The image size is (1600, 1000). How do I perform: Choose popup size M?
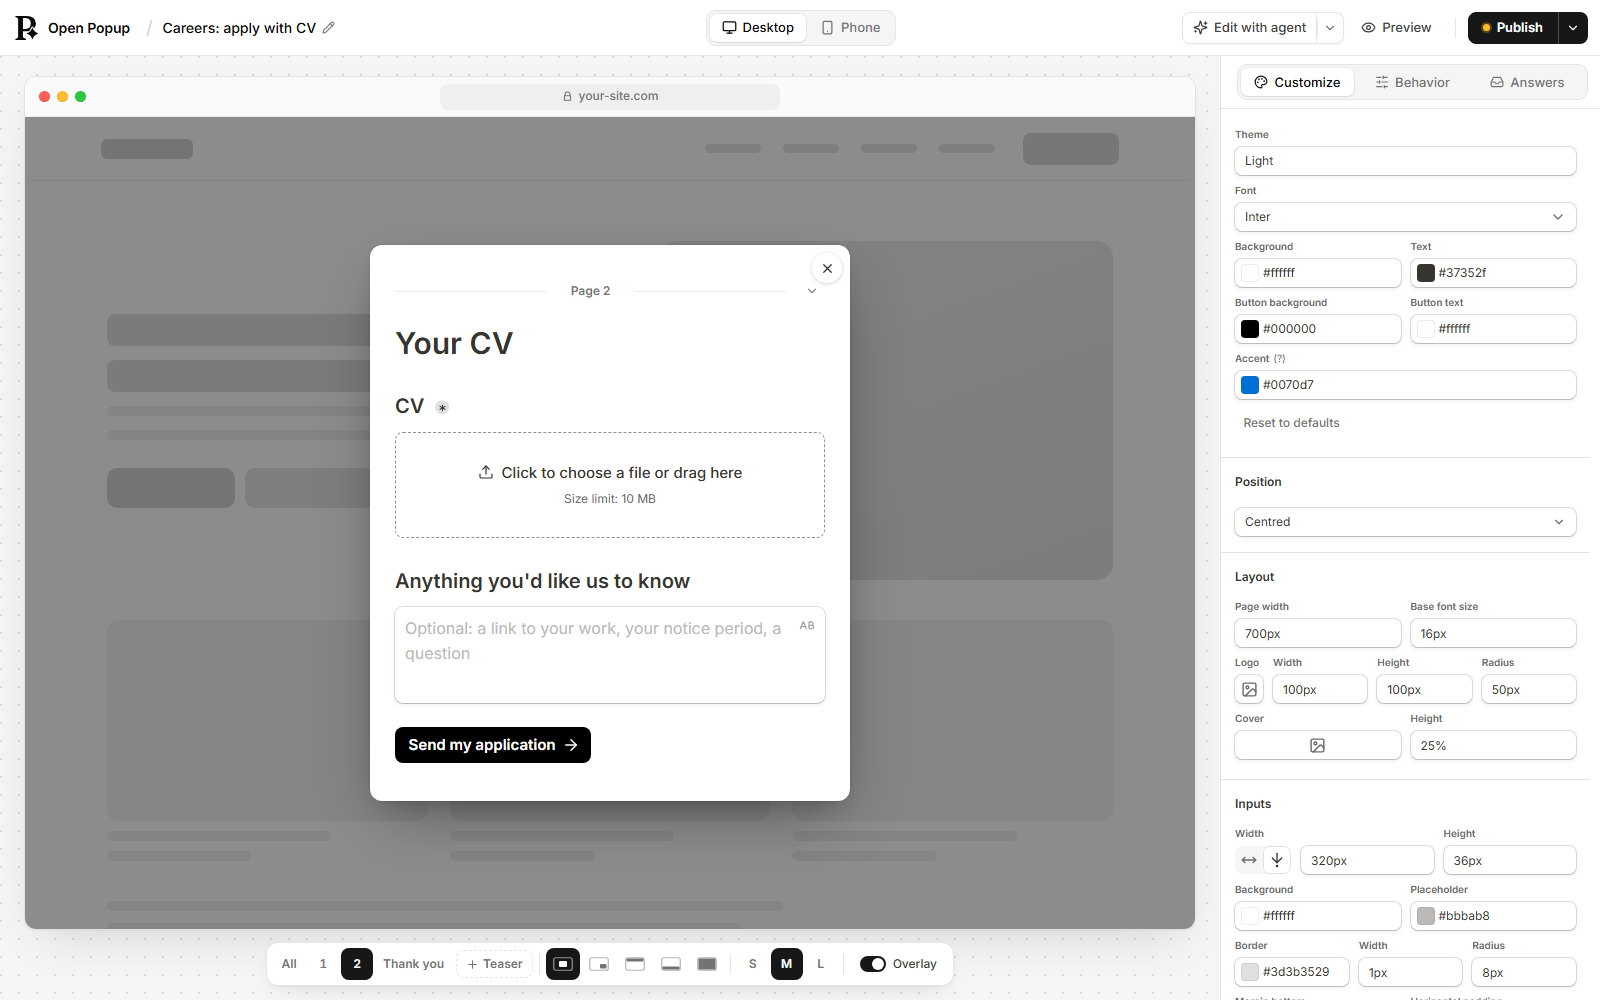coord(787,964)
